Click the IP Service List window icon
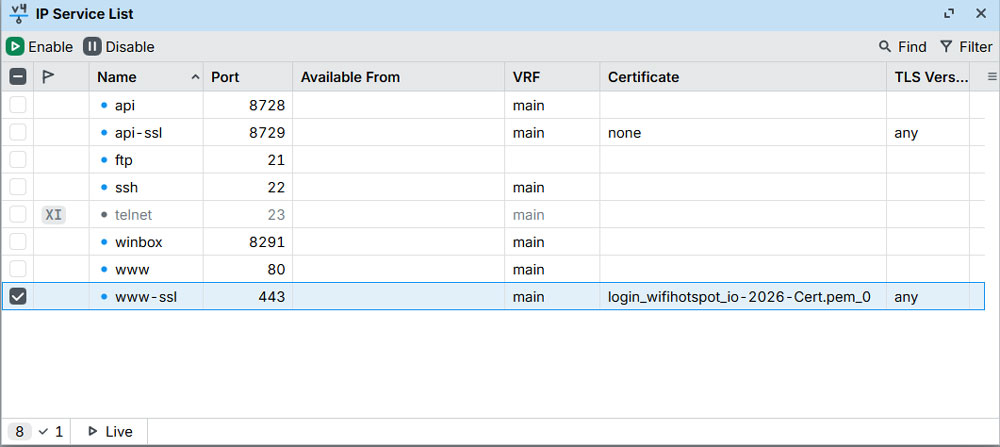This screenshot has width=1000, height=447. pos(17,14)
